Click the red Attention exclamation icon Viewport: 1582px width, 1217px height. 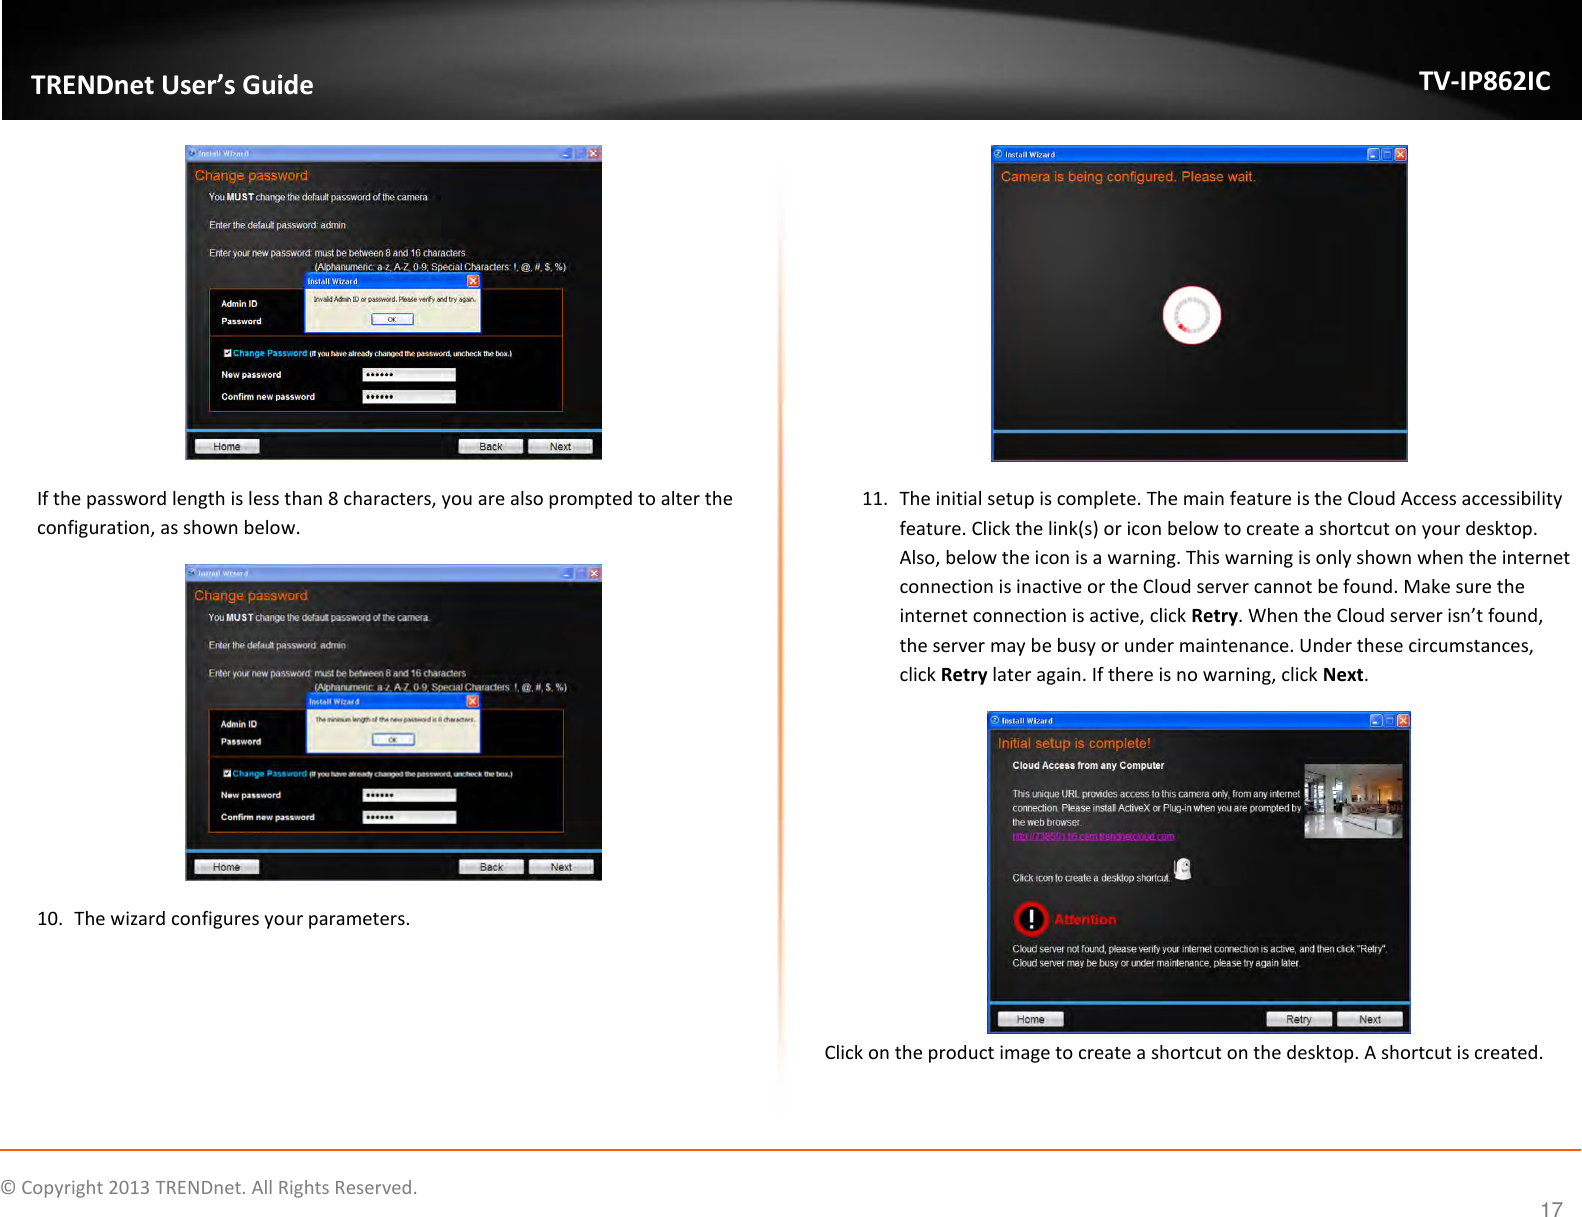(x=1031, y=919)
